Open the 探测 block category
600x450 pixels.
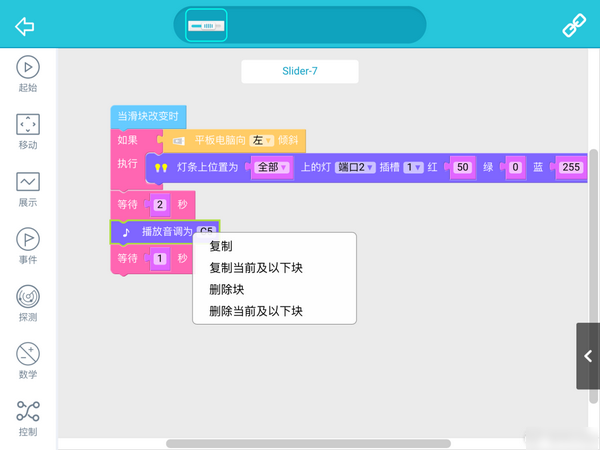click(x=28, y=304)
